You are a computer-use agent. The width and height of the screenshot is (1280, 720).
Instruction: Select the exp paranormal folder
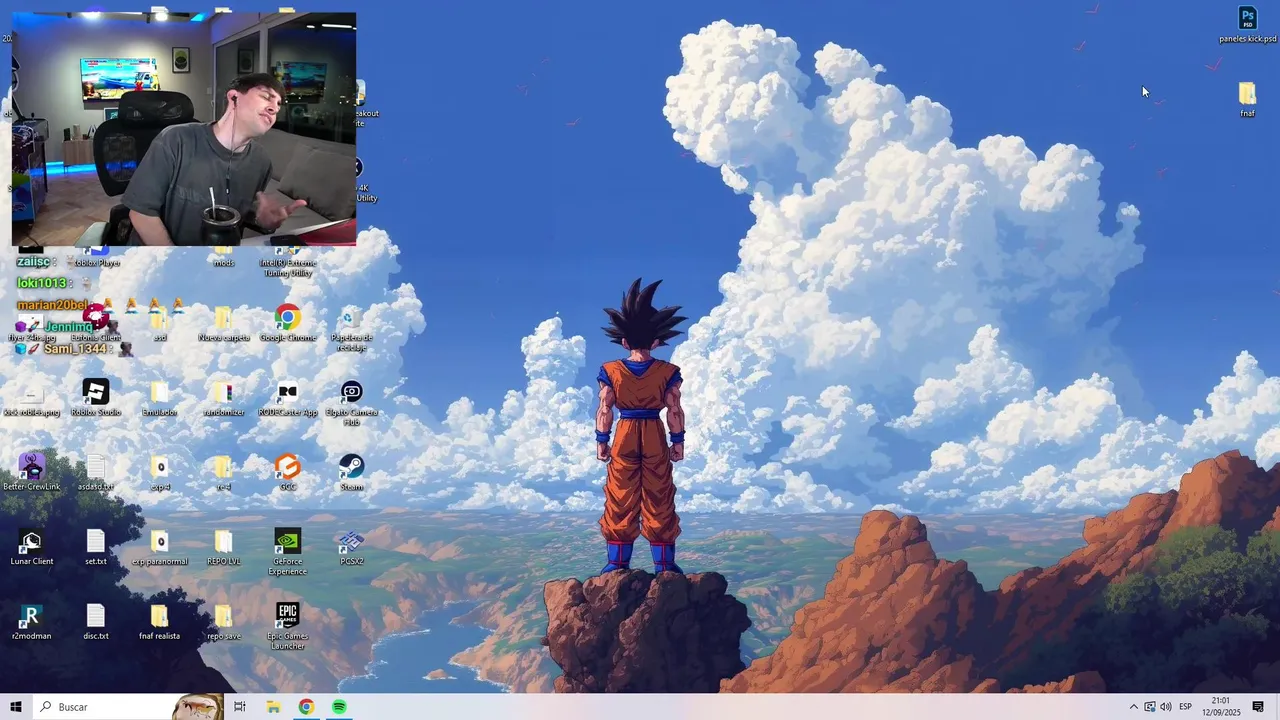[x=159, y=548]
